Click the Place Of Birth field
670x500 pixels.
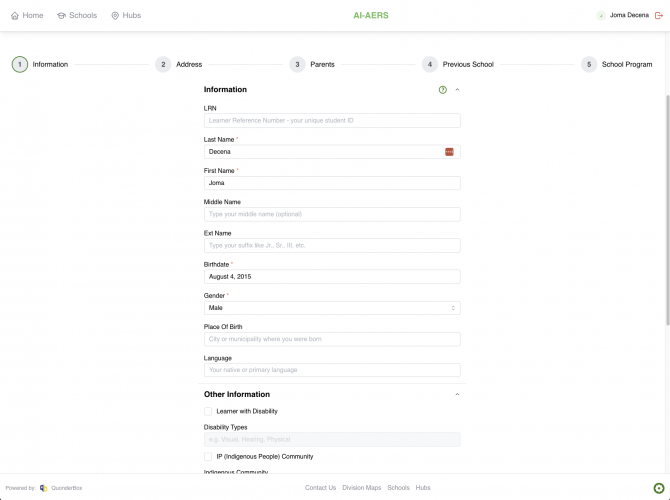pyautogui.click(x=332, y=339)
